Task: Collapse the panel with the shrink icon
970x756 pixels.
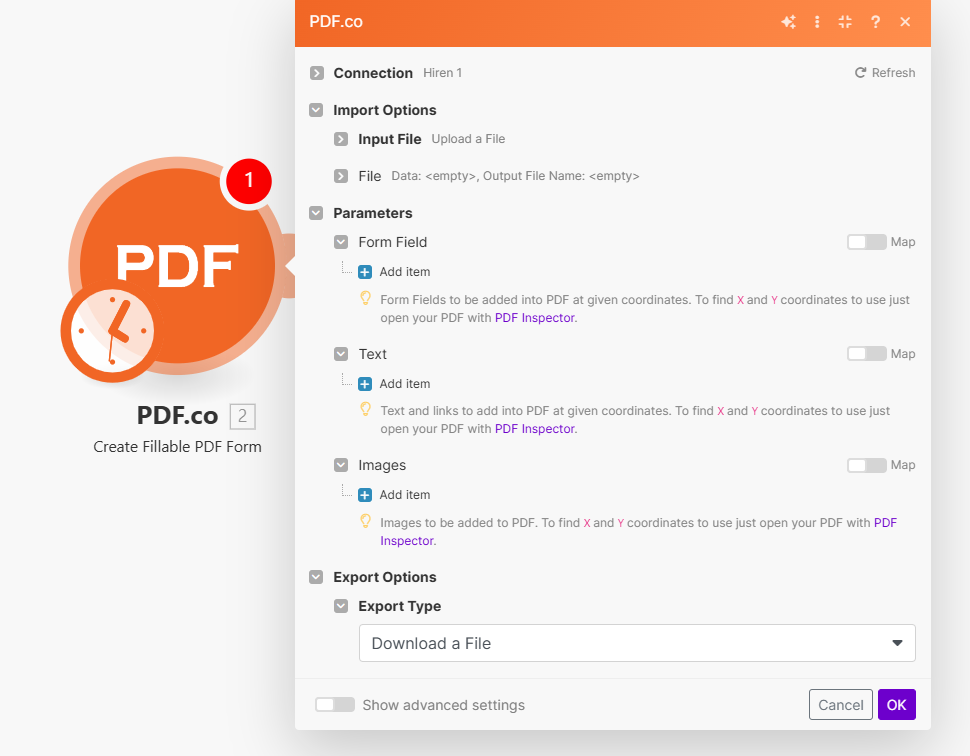Action: point(845,22)
